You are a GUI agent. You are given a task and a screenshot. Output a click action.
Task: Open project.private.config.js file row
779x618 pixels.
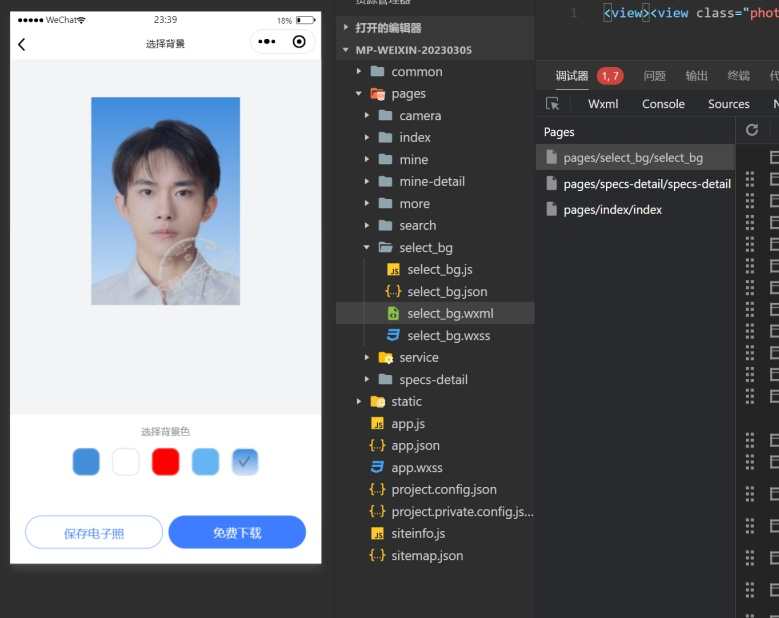pos(435,511)
